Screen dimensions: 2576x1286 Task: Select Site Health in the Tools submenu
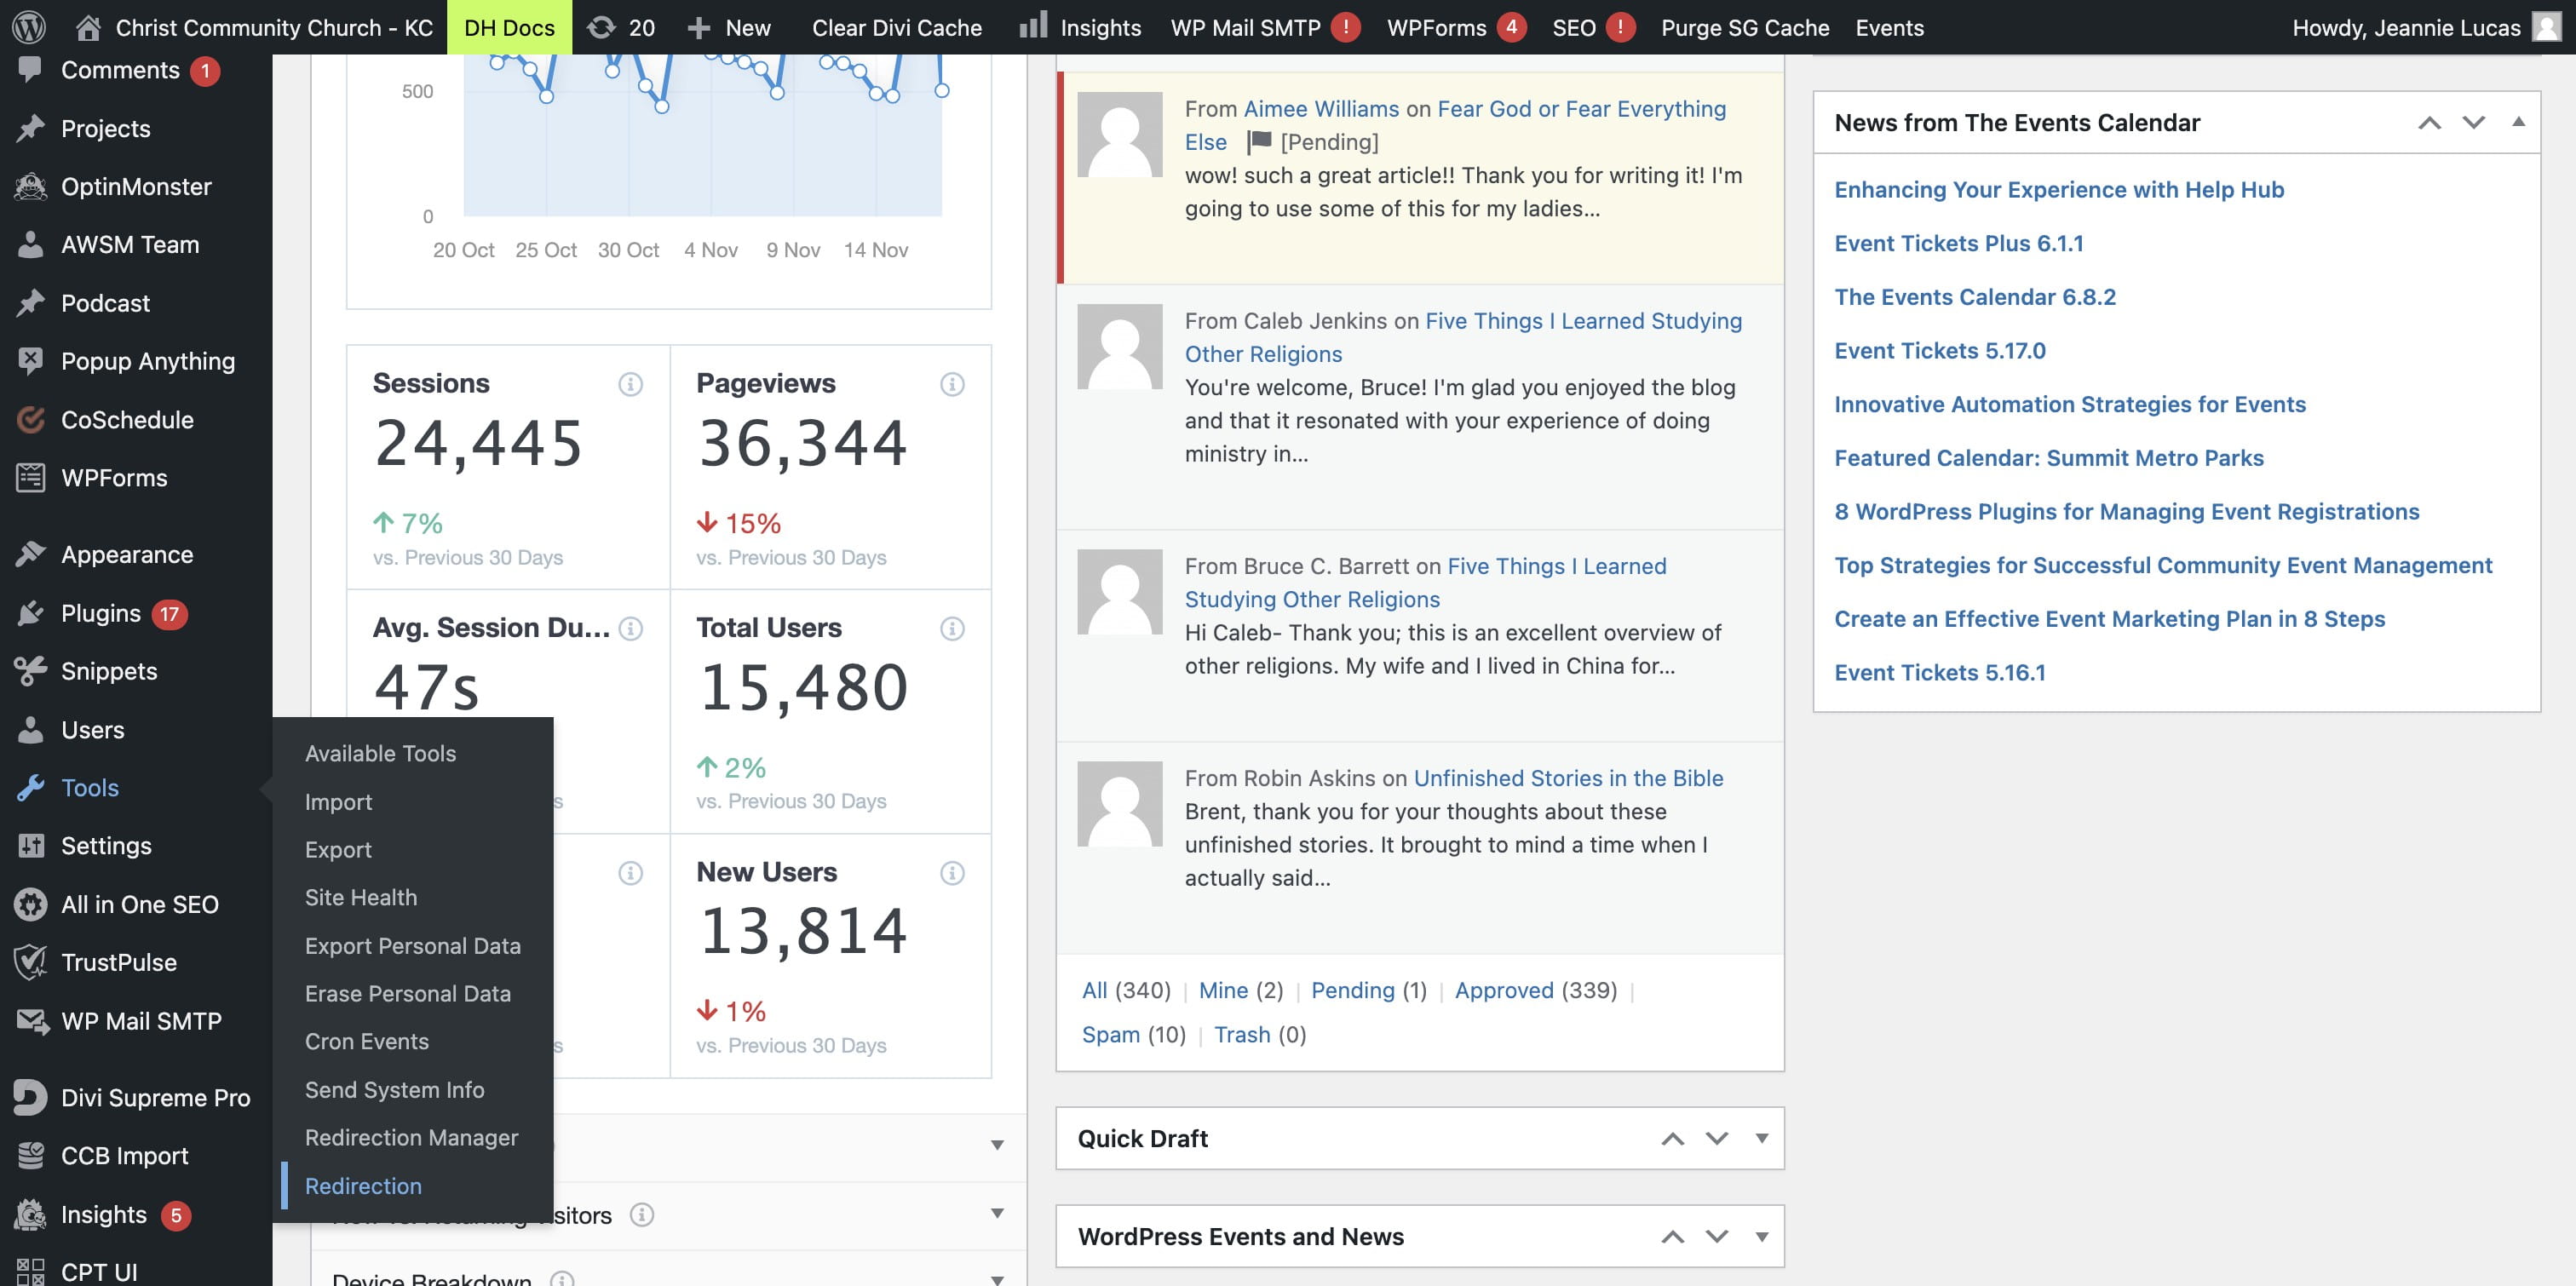(361, 898)
